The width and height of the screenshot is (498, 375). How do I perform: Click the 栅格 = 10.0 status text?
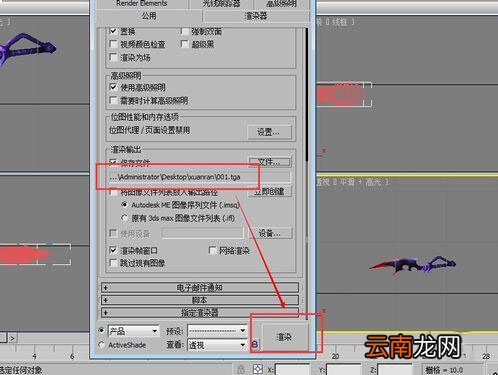(x=444, y=370)
